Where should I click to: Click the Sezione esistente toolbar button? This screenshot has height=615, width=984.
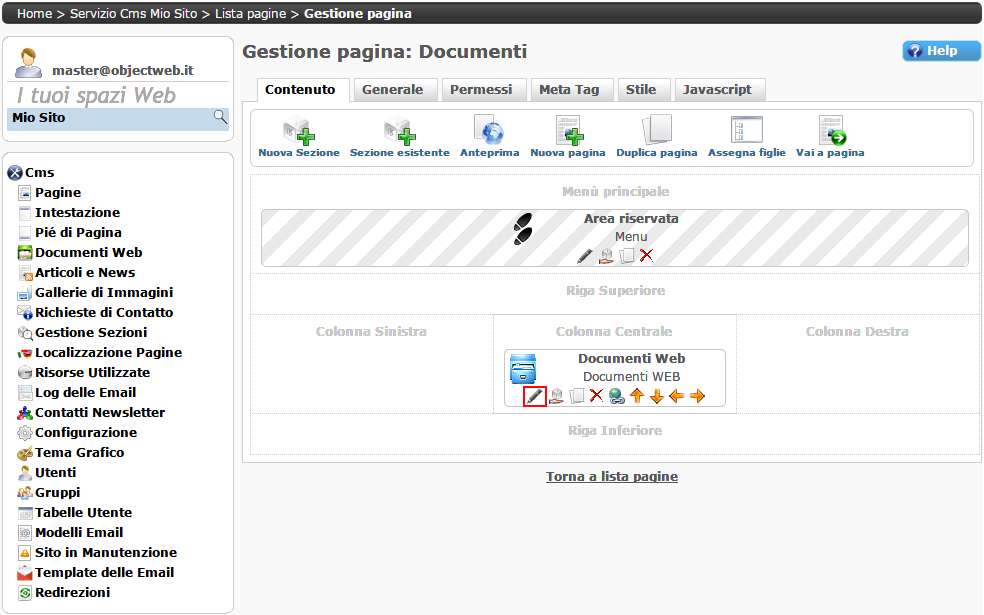(x=399, y=131)
